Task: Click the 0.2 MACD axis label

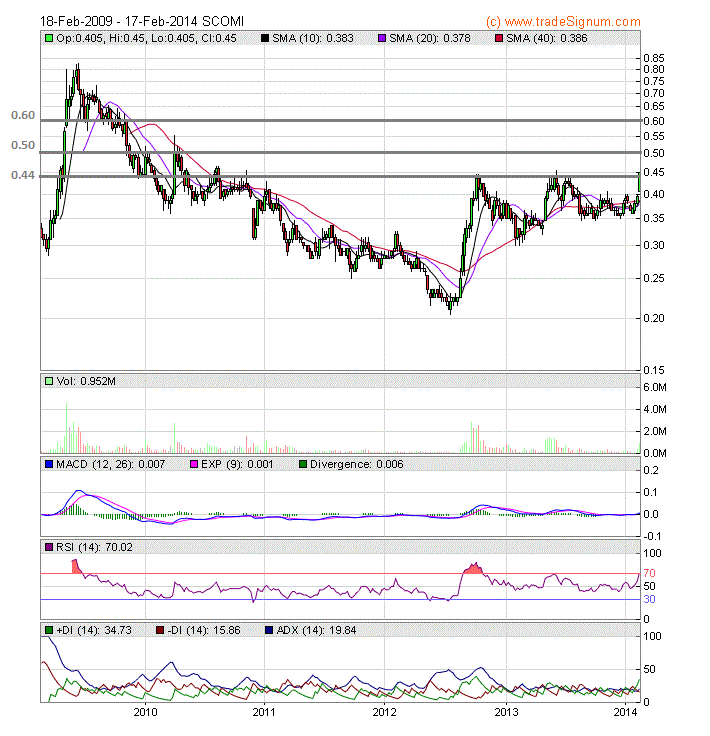Action: [x=651, y=470]
